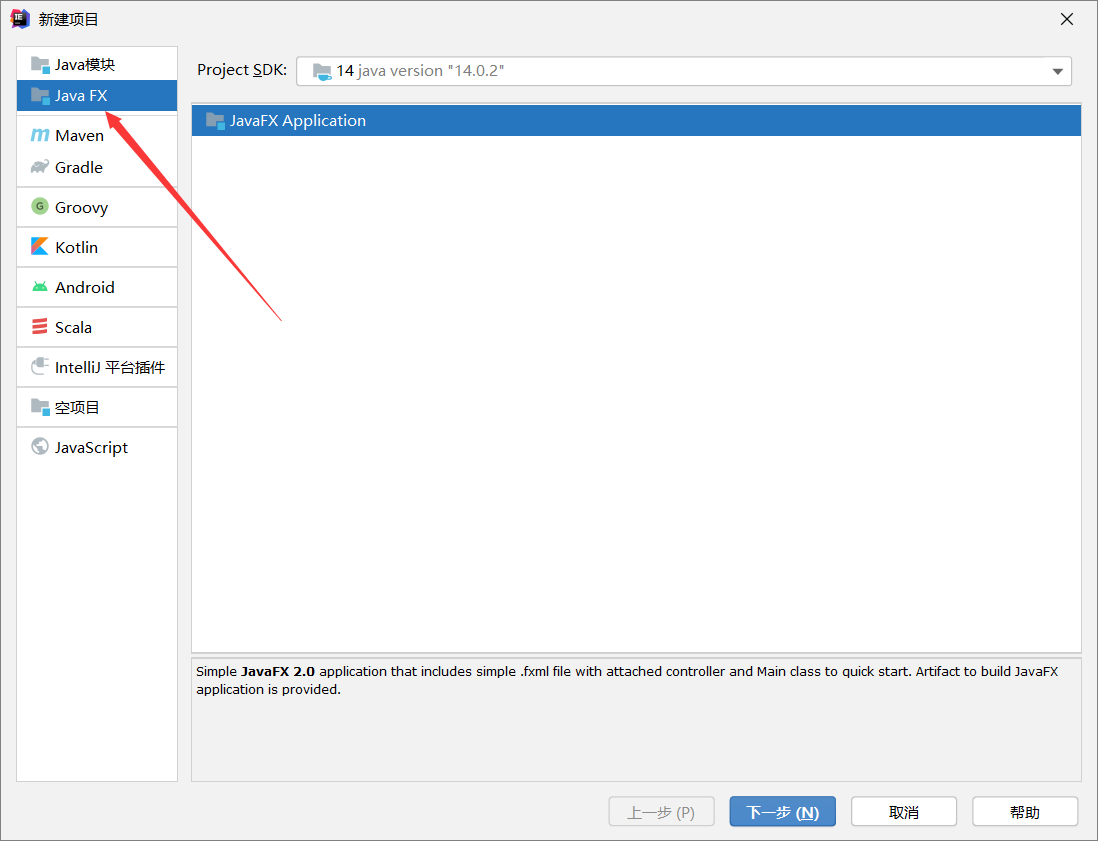
Task: Select the Android project type
Action: 97,286
